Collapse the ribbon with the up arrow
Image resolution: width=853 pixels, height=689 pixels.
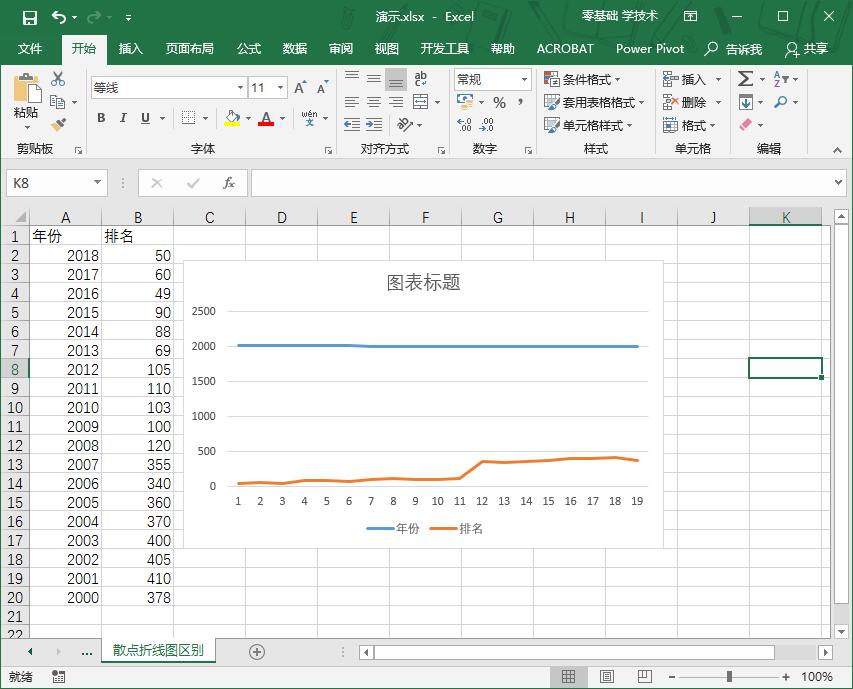837,150
